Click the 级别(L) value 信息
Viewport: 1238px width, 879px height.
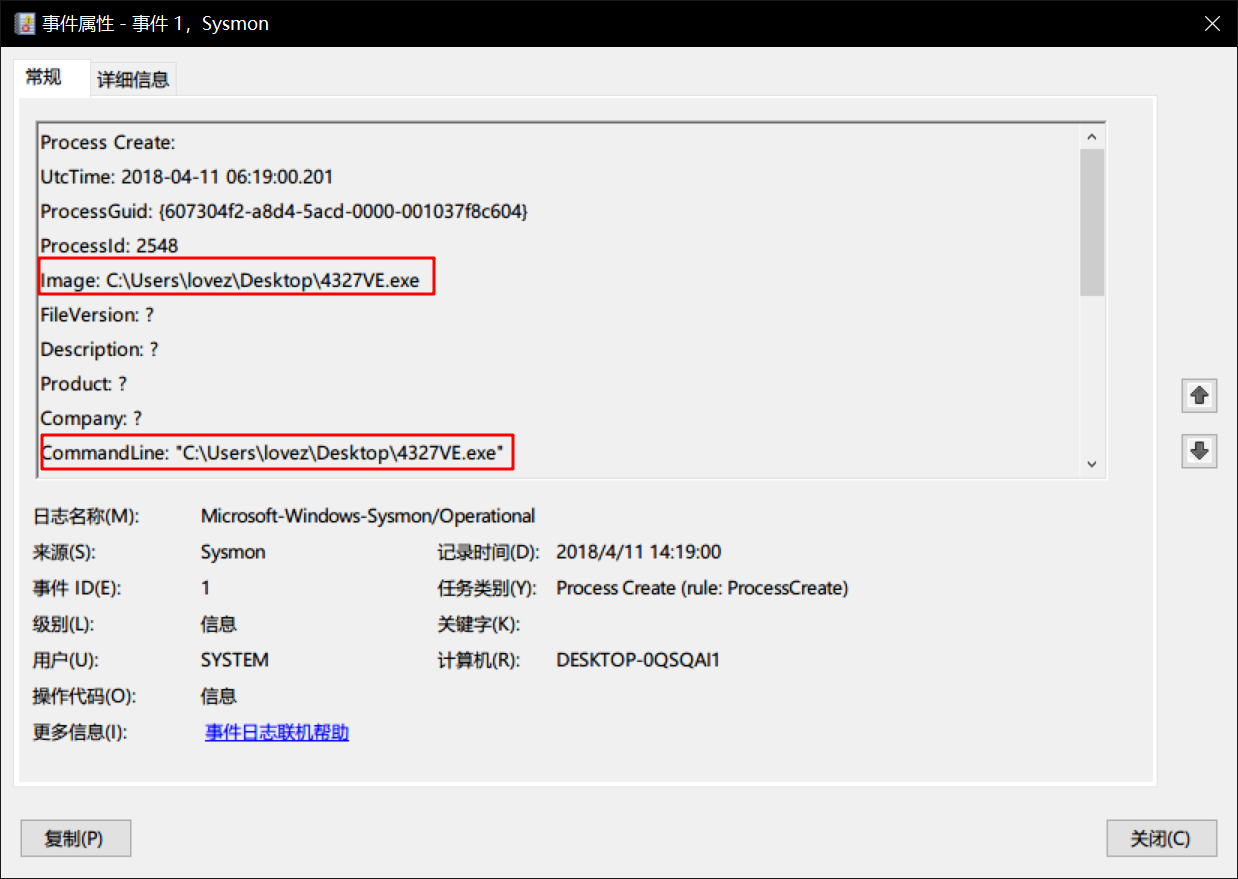tap(219, 624)
